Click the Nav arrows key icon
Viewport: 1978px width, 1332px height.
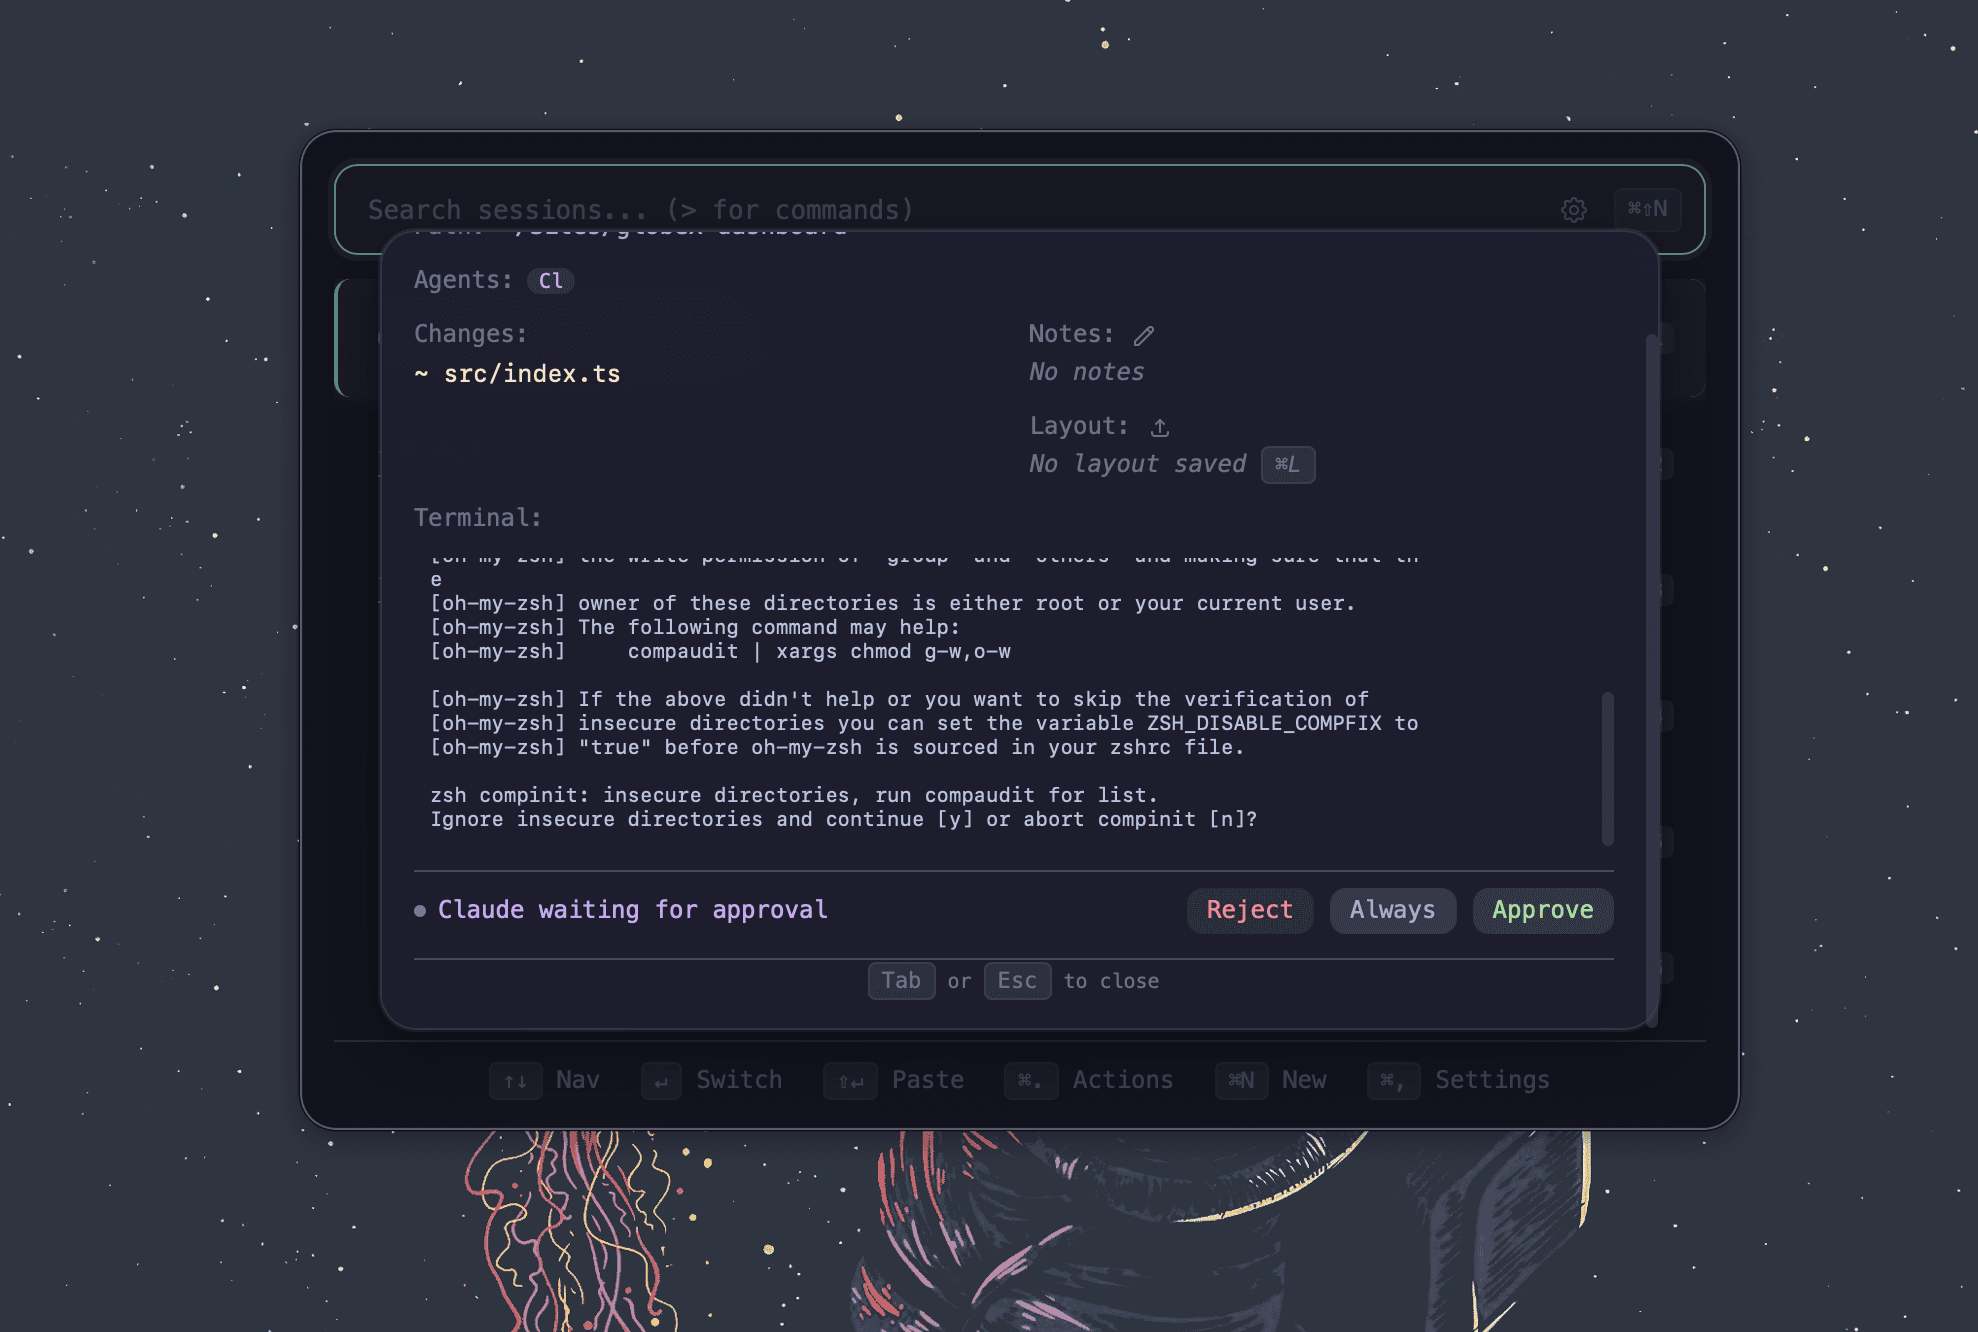[516, 1081]
